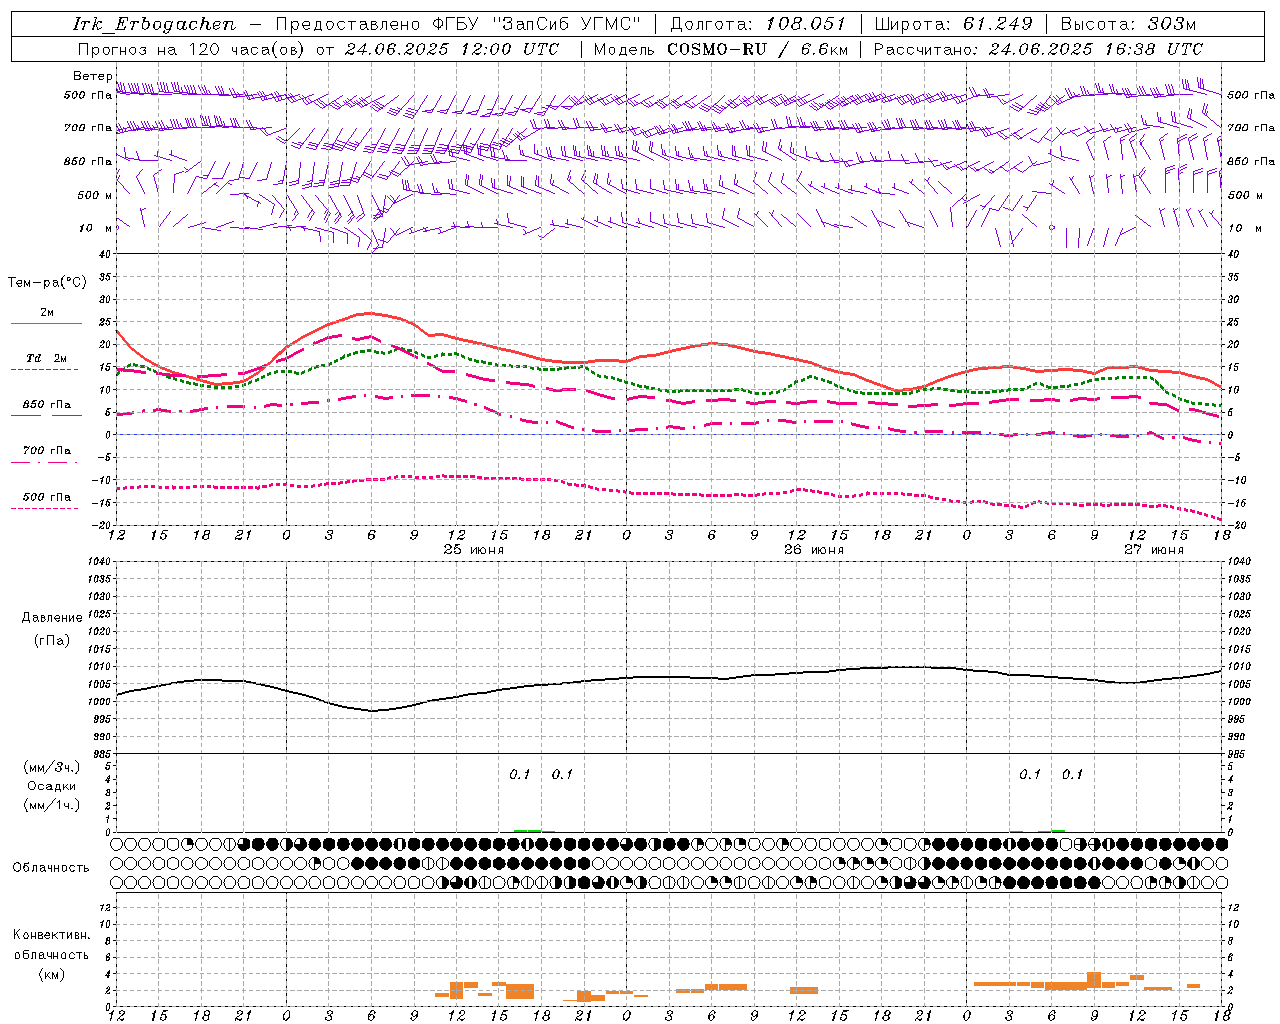Screen dimensions: 1280x1024
Task: Click the 850 гПа temperature legend label
Action: [47, 404]
